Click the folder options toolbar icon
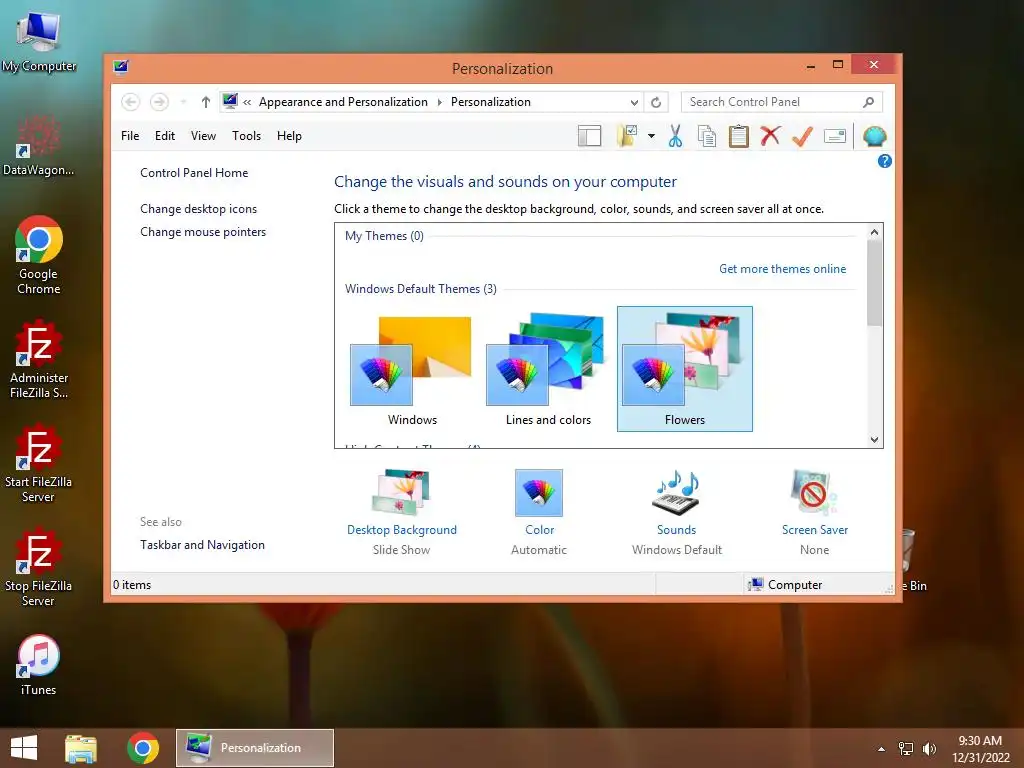1024x768 pixels. pos(627,136)
